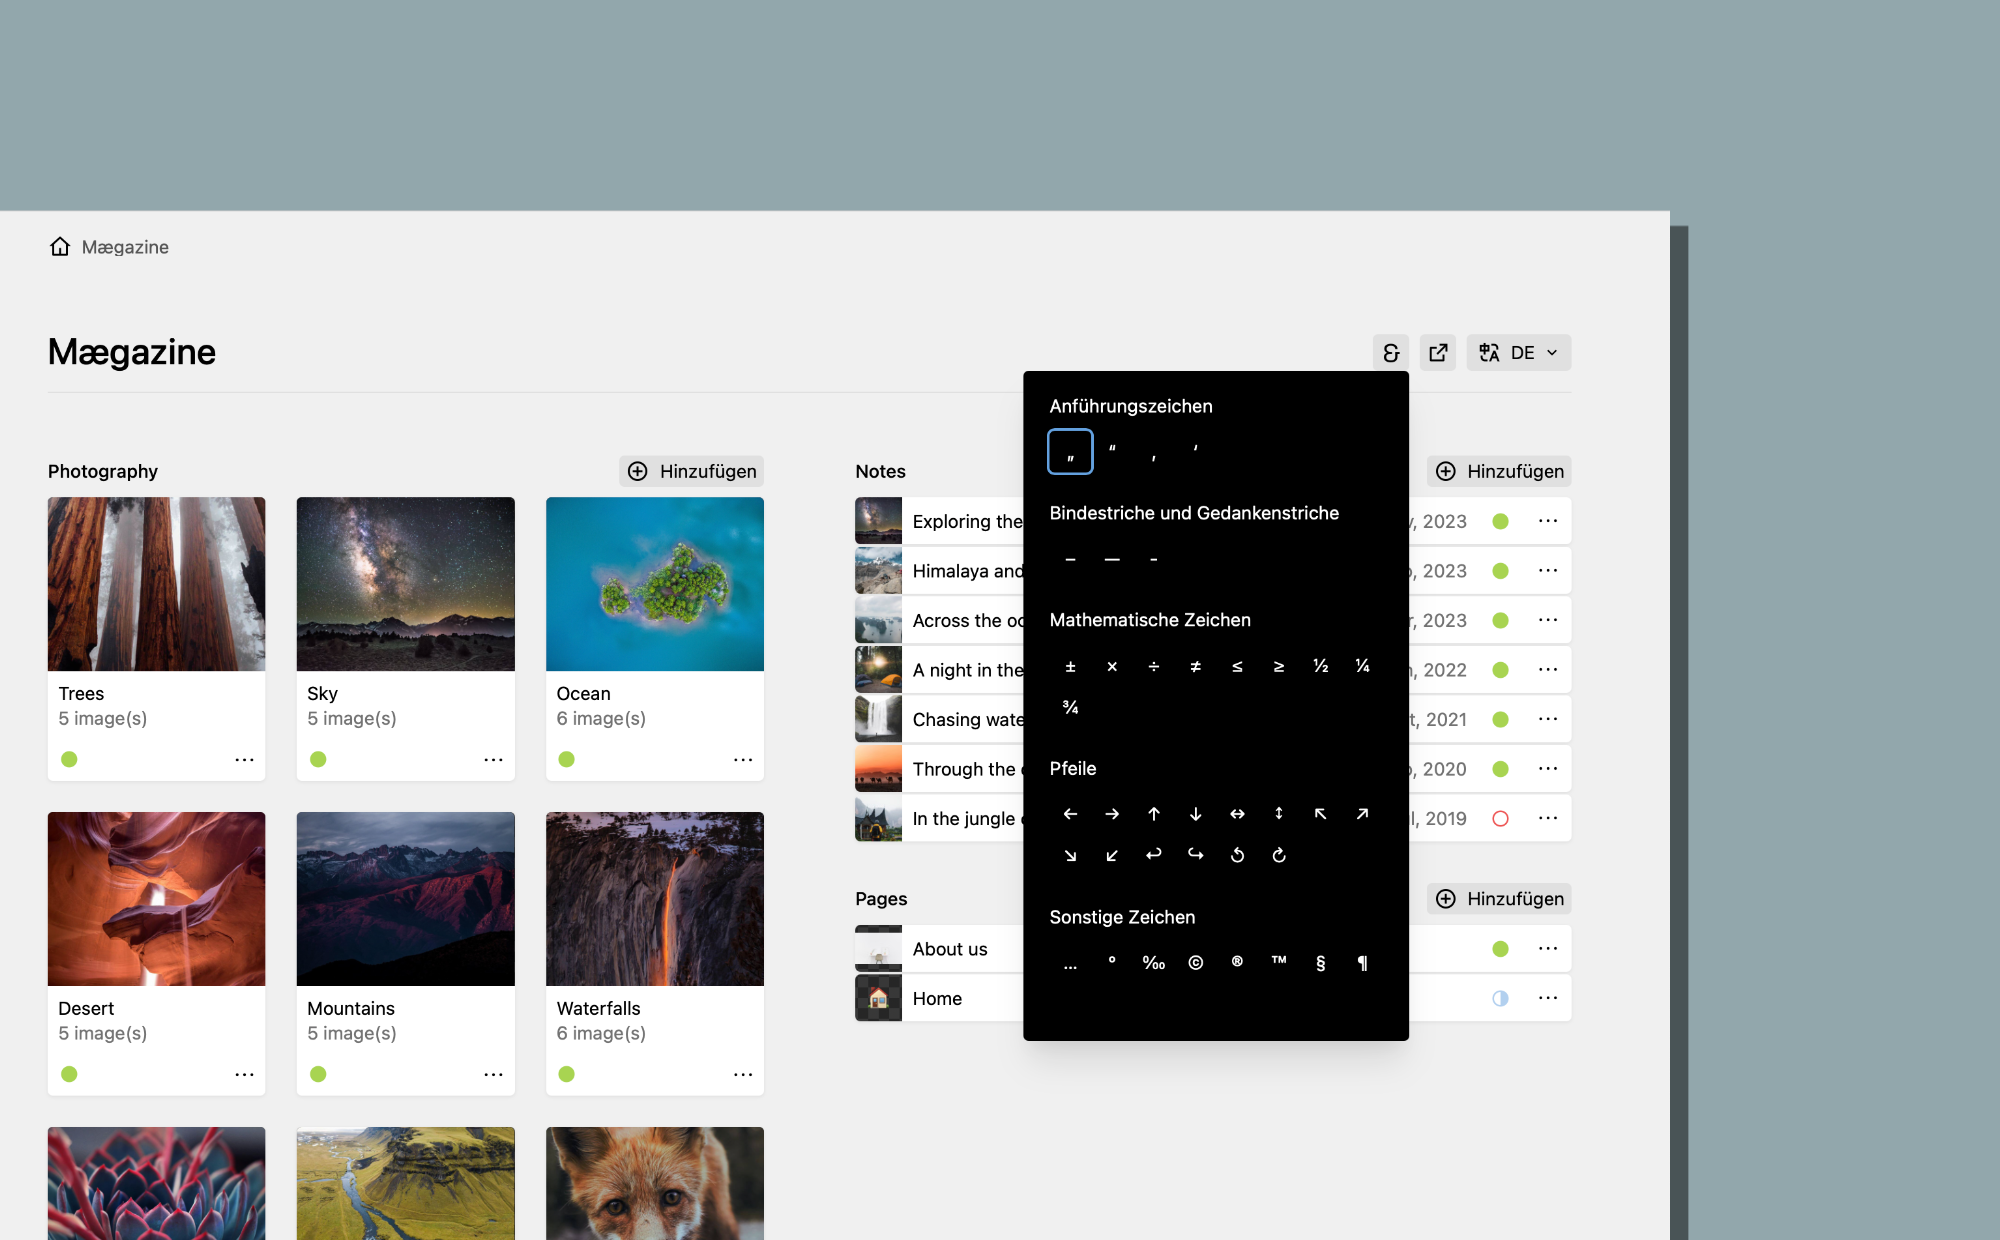Click the special characters toolbar icon
This screenshot has height=1240, width=2000.
(x=1390, y=353)
